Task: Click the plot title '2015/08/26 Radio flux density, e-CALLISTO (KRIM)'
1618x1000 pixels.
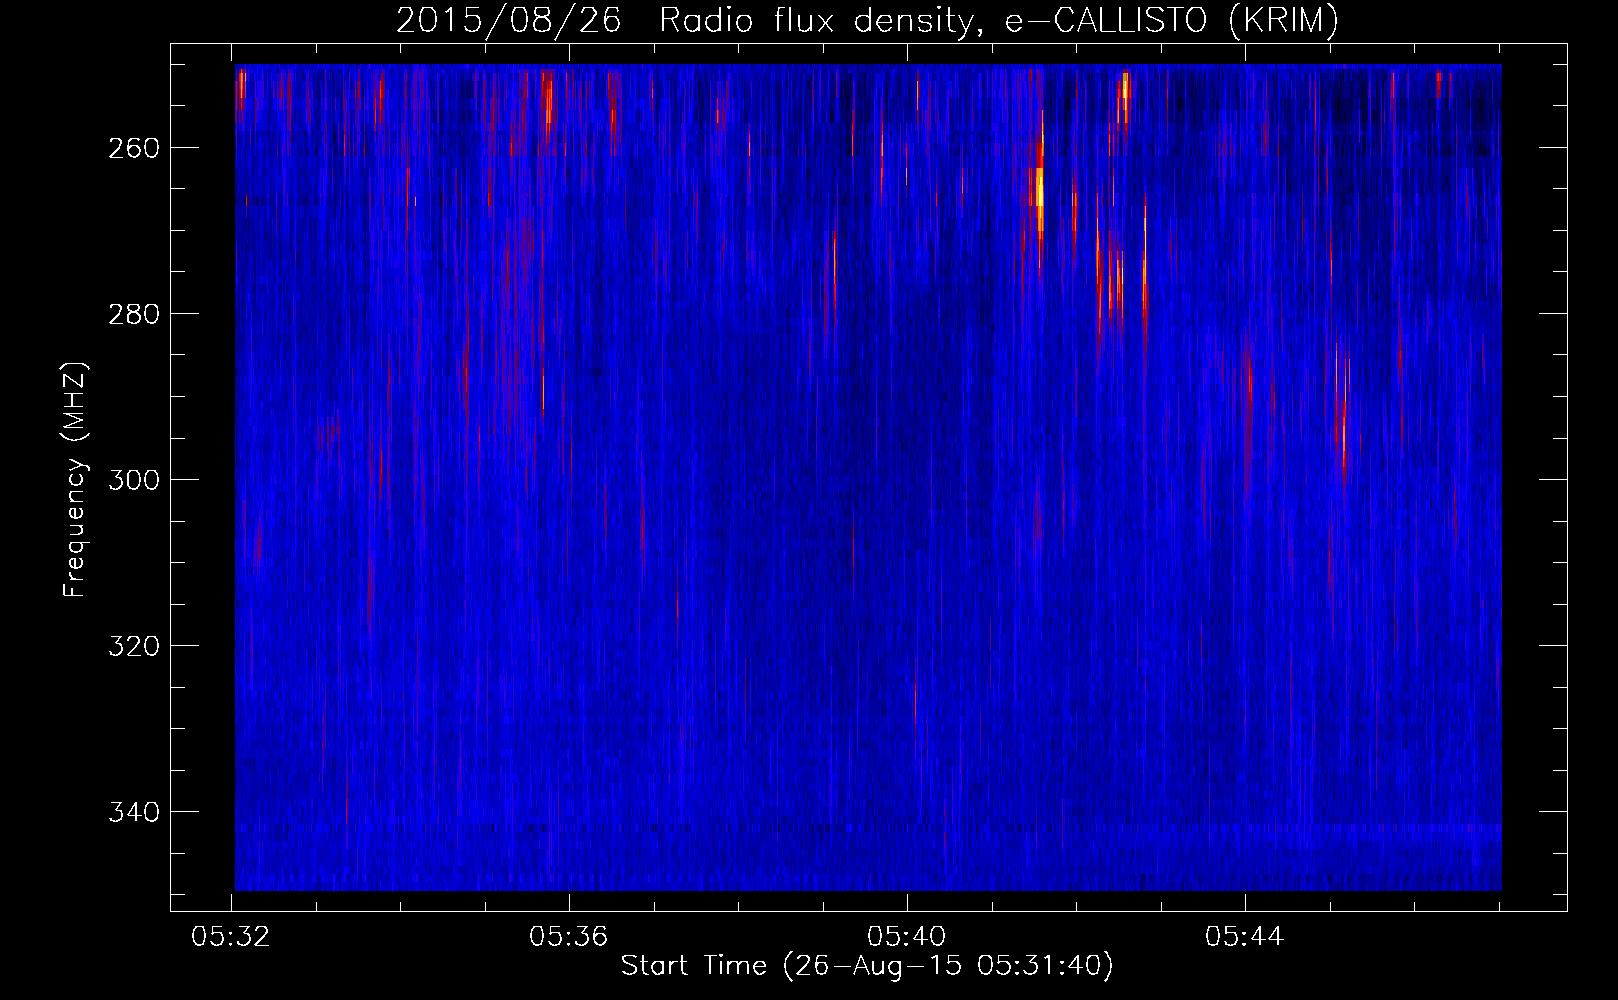Action: point(867,20)
